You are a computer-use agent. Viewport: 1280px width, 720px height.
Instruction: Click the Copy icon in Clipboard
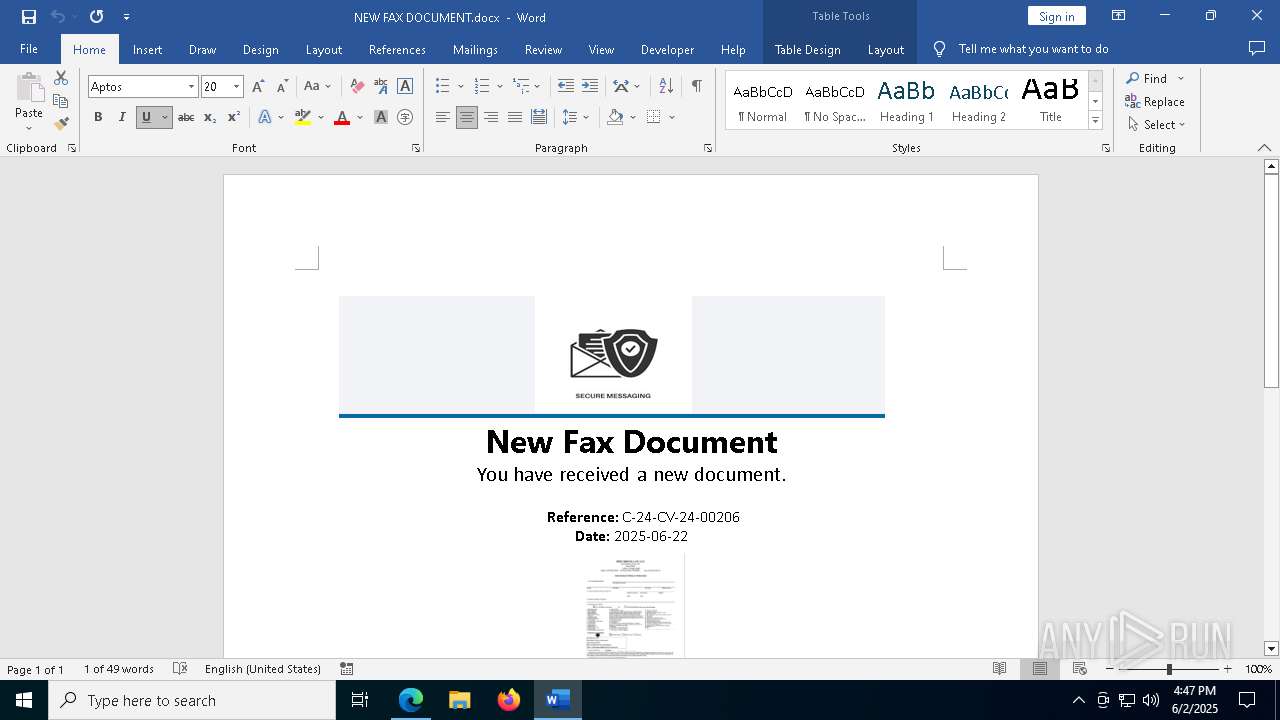pos(61,101)
